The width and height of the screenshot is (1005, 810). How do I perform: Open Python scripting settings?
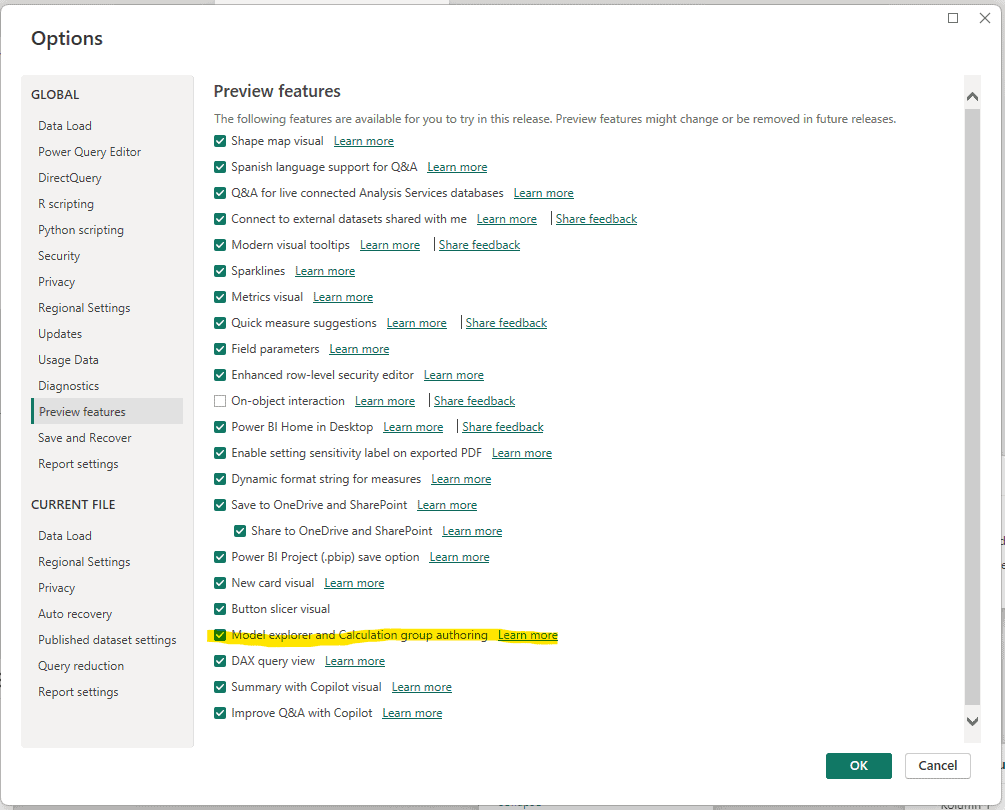[81, 230]
